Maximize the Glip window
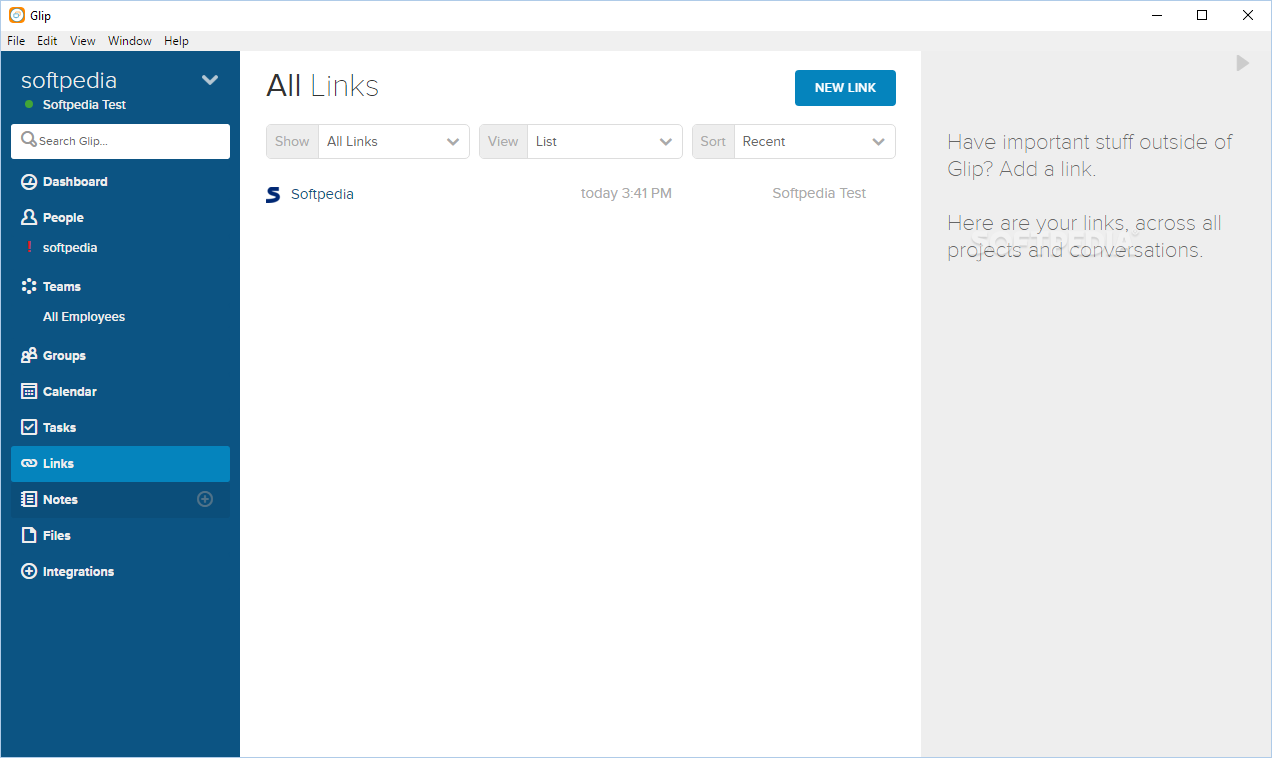The width and height of the screenshot is (1272, 758). click(1202, 15)
